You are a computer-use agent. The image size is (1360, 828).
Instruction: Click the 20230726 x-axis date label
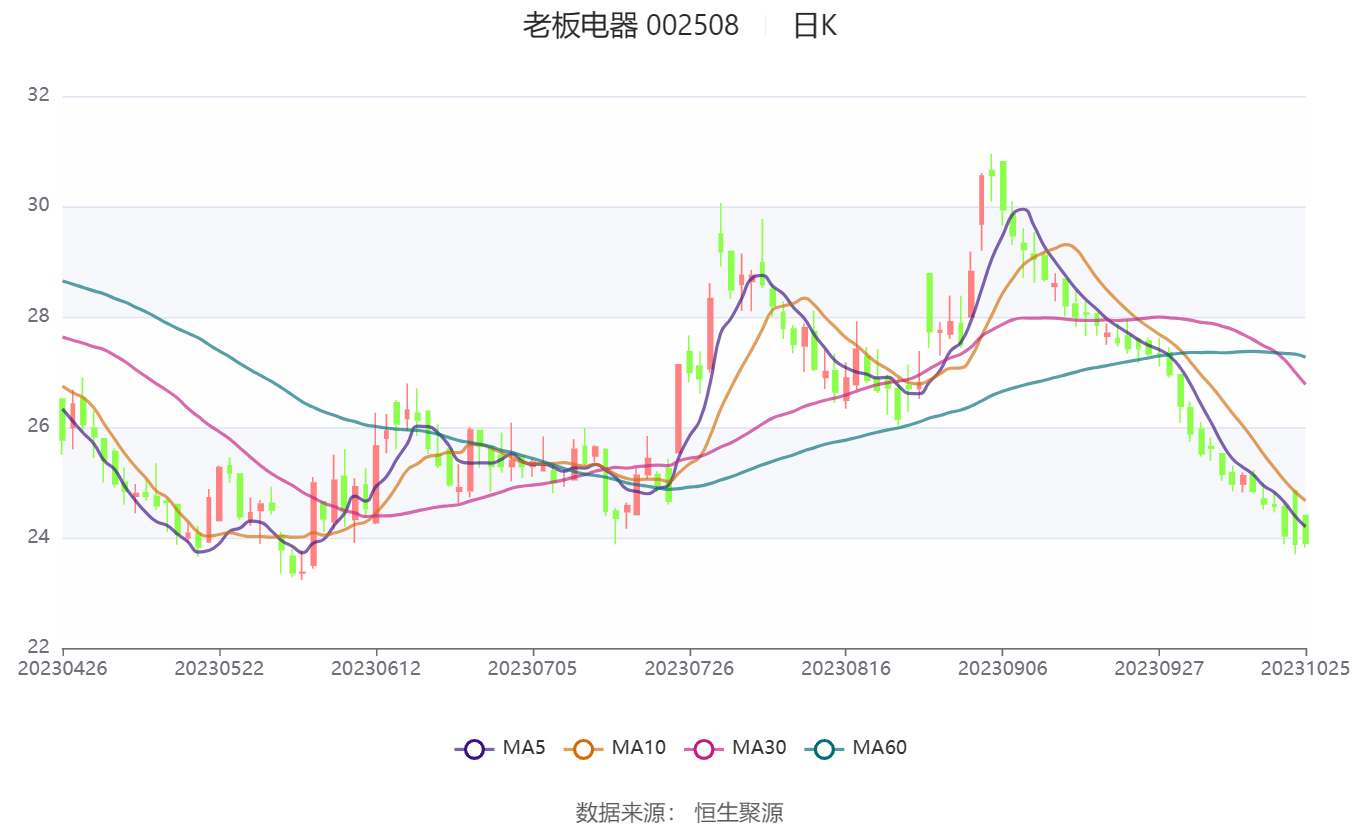(x=689, y=668)
